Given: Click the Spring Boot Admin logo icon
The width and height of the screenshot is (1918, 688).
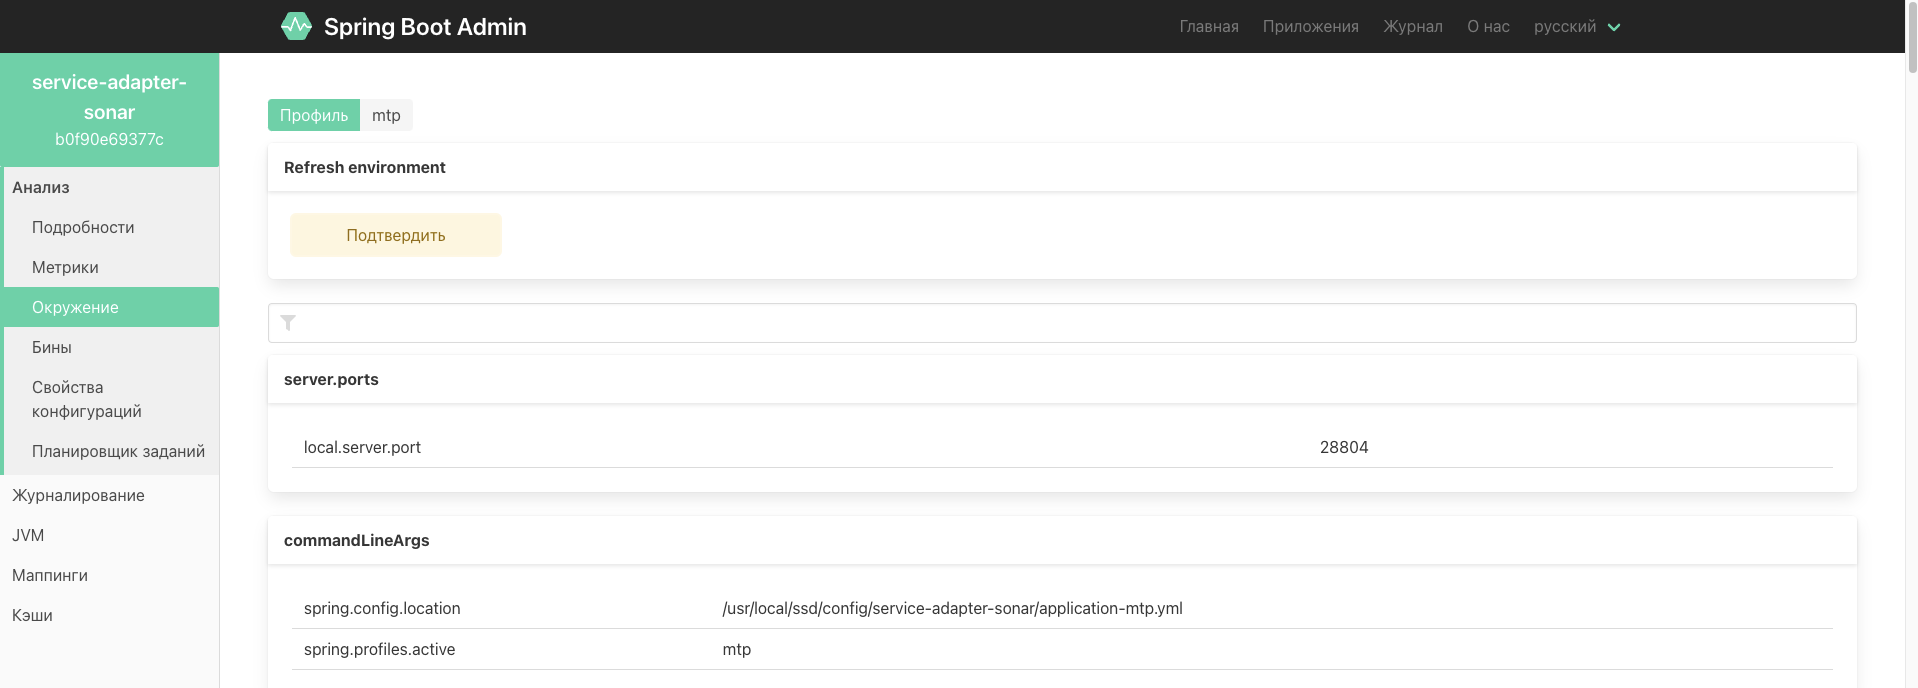Looking at the screenshot, I should (296, 26).
